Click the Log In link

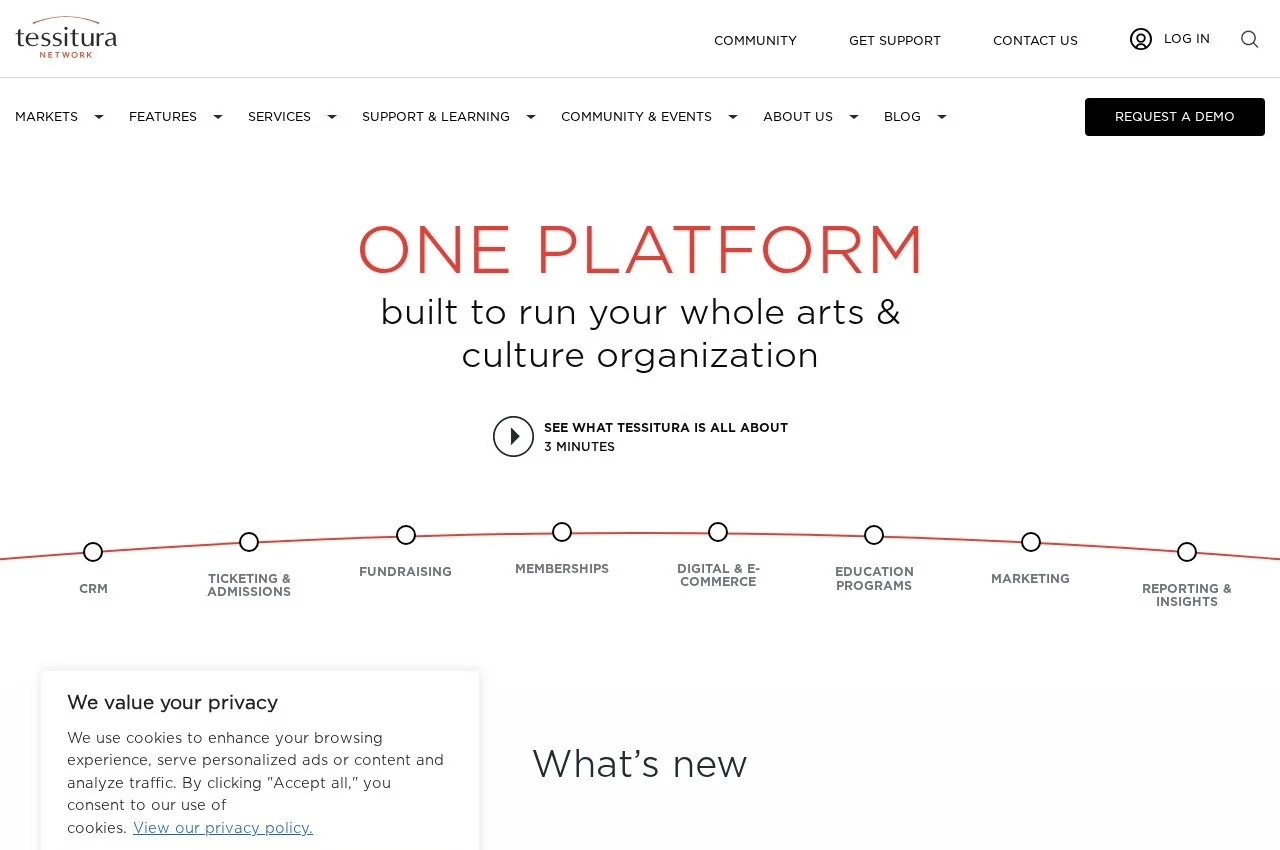1187,39
